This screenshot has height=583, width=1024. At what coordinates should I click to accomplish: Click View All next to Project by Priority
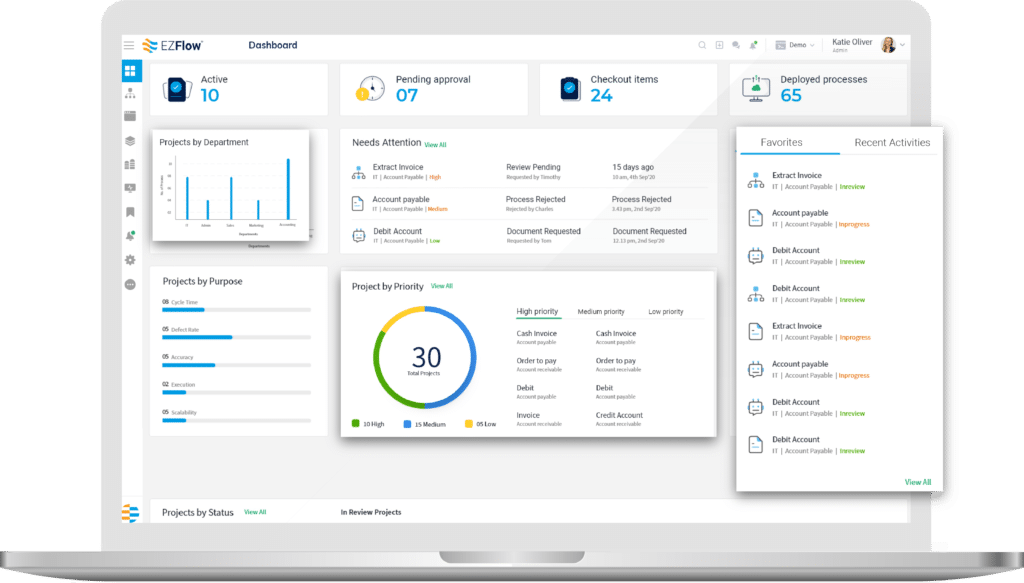[441, 286]
